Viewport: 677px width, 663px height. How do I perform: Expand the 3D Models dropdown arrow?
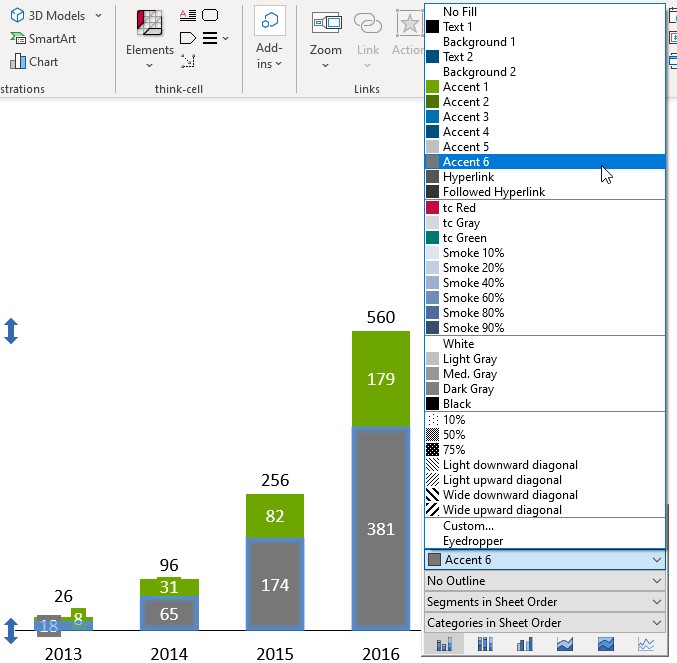[x=98, y=16]
